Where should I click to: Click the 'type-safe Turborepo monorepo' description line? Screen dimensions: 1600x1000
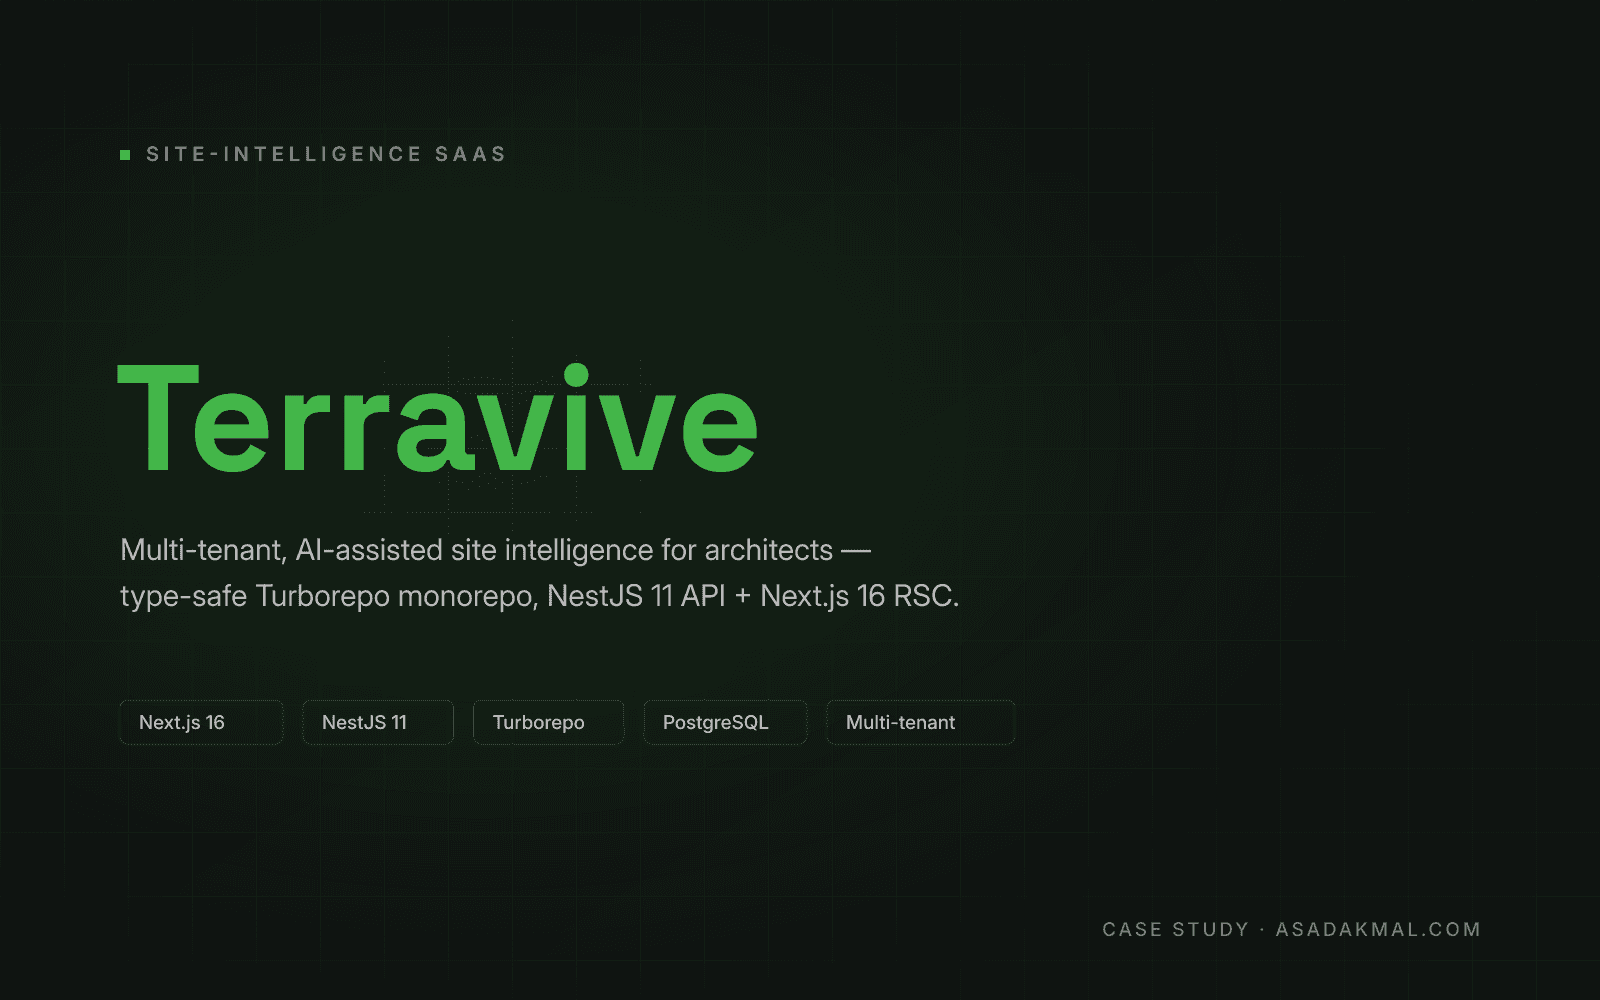tap(539, 596)
